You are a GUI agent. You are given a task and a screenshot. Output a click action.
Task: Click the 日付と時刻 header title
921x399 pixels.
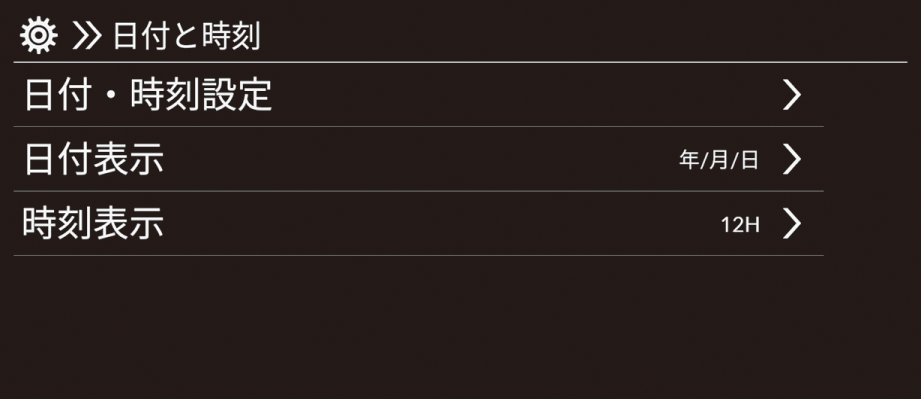tap(186, 38)
